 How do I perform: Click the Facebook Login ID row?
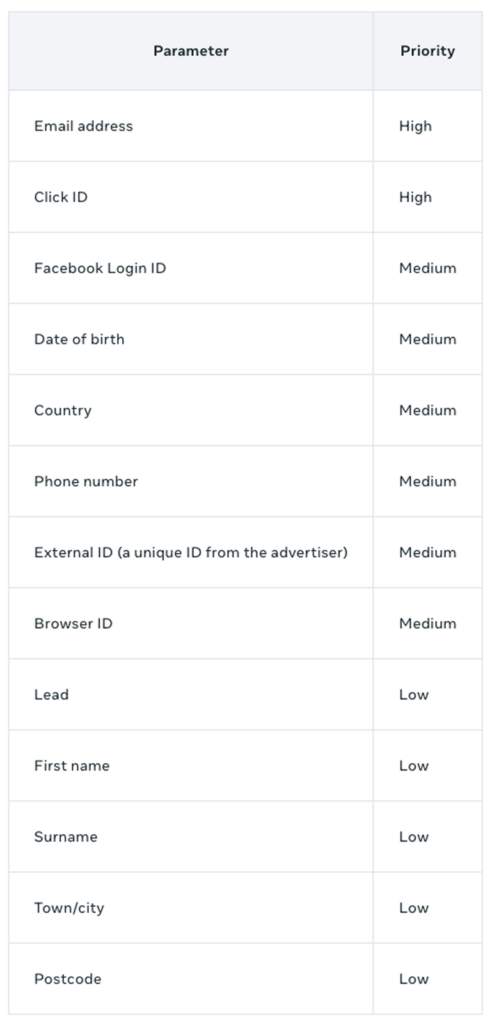tap(246, 268)
